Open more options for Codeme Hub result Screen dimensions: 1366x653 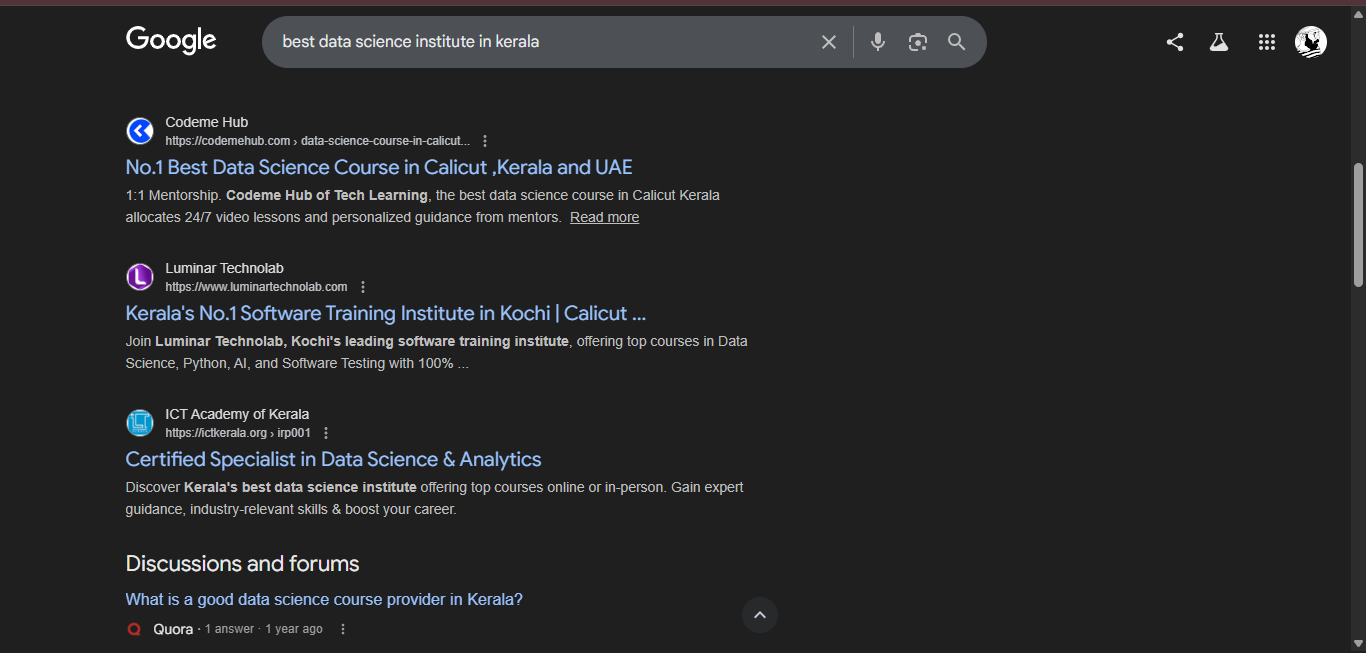(485, 141)
